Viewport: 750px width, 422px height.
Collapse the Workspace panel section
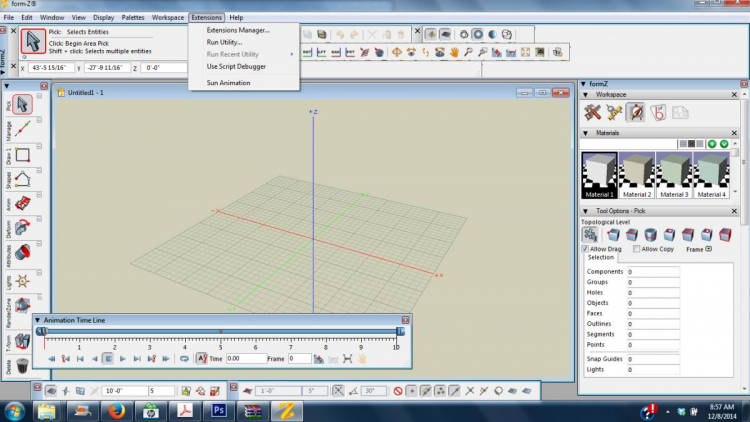(x=587, y=94)
